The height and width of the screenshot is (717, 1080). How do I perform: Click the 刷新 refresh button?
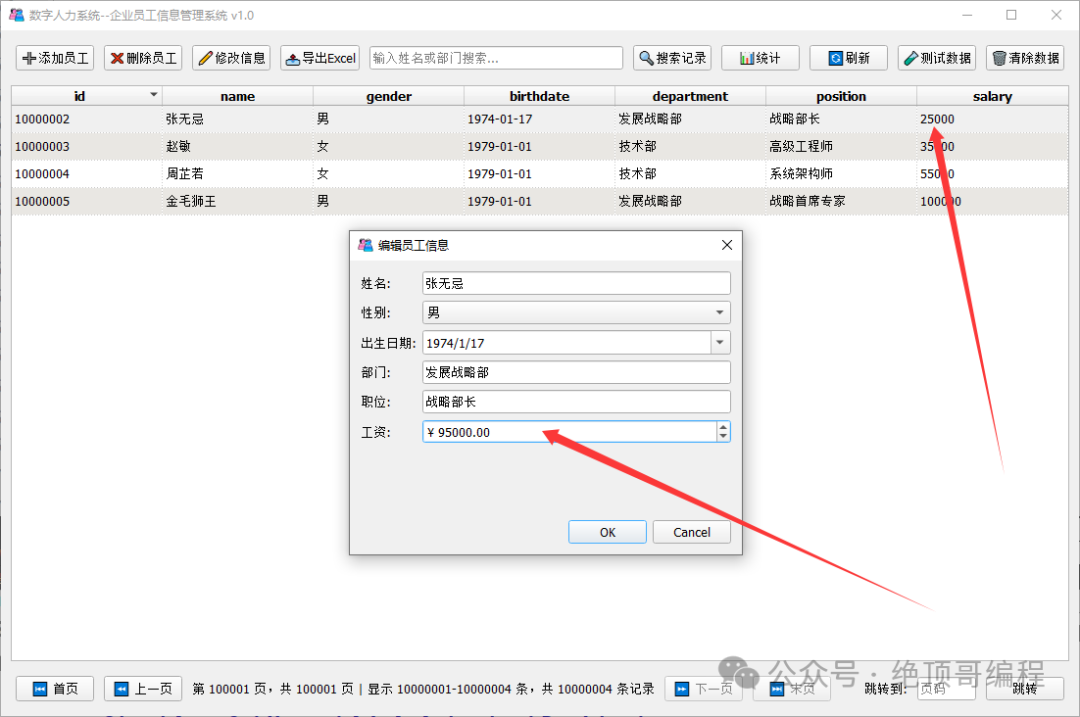click(849, 59)
